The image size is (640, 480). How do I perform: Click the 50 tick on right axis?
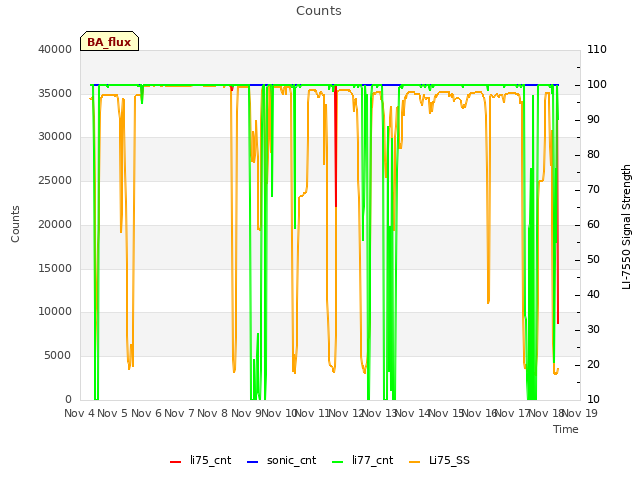pos(593,260)
